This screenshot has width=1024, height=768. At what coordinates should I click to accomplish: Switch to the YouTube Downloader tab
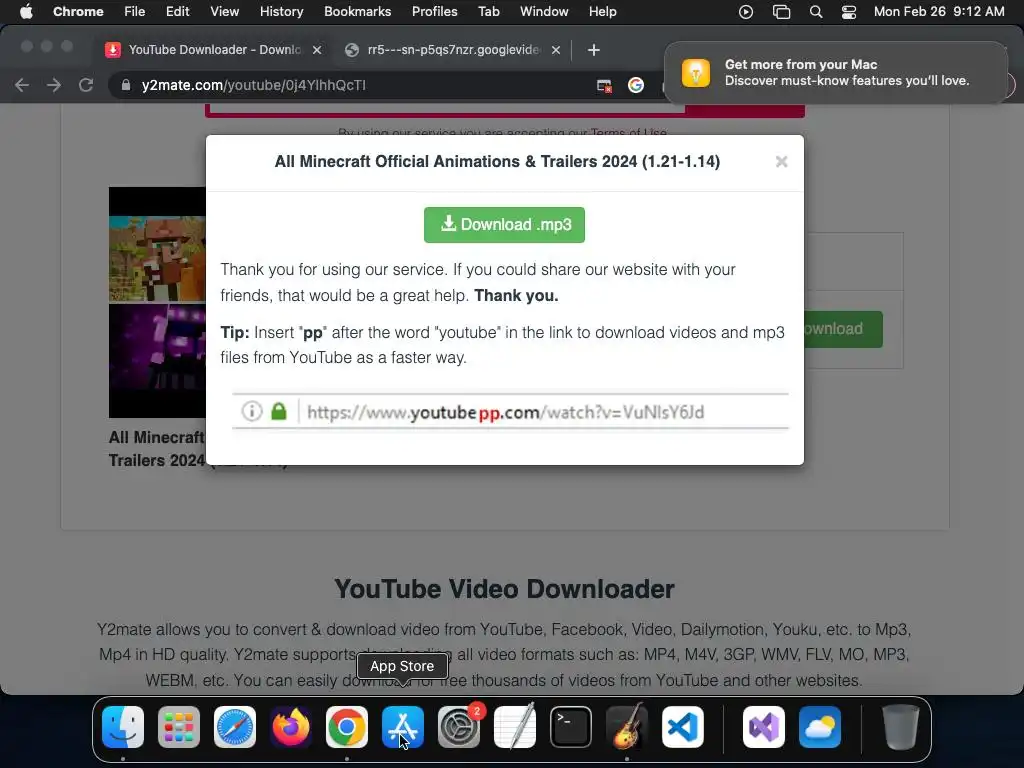(x=214, y=50)
